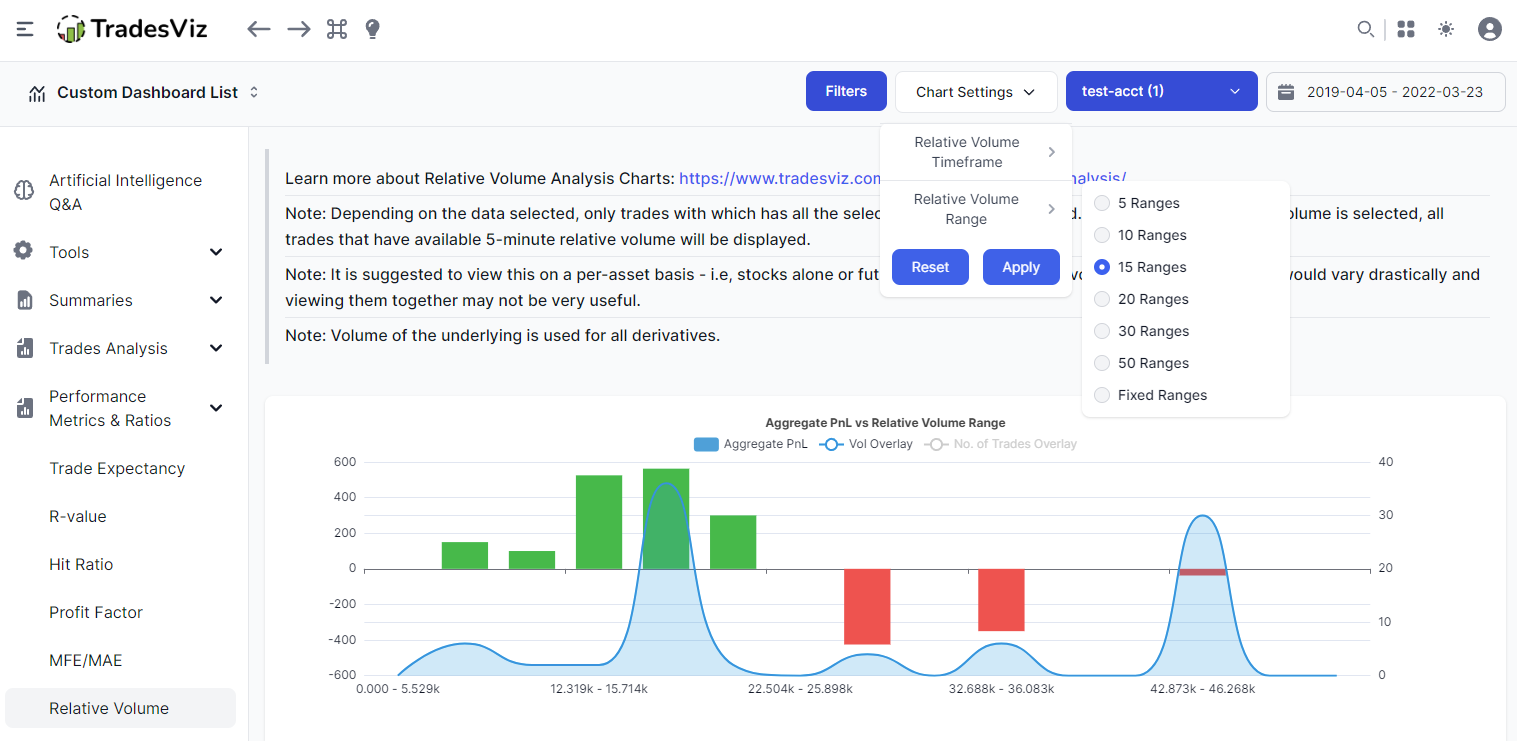Open the search magnifier icon
This screenshot has width=1517, height=741.
coord(1365,29)
